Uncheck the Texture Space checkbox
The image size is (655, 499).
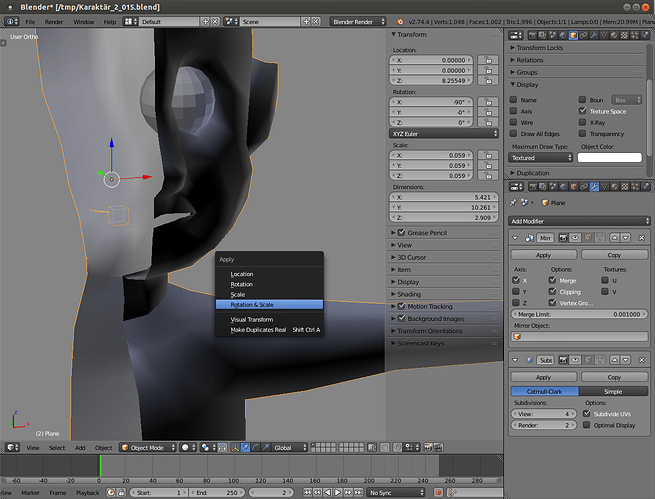582,111
